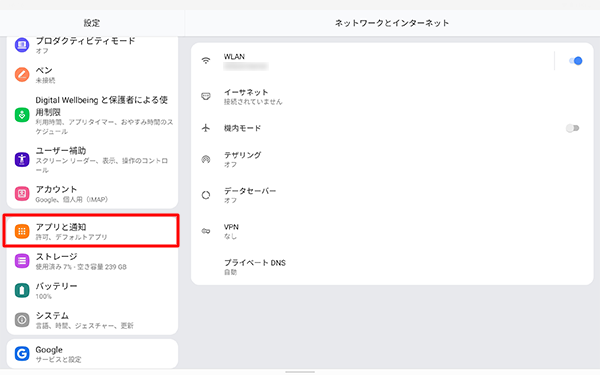Open アカウント settings entry
Screen dimensions: 600x375
(x=92, y=194)
